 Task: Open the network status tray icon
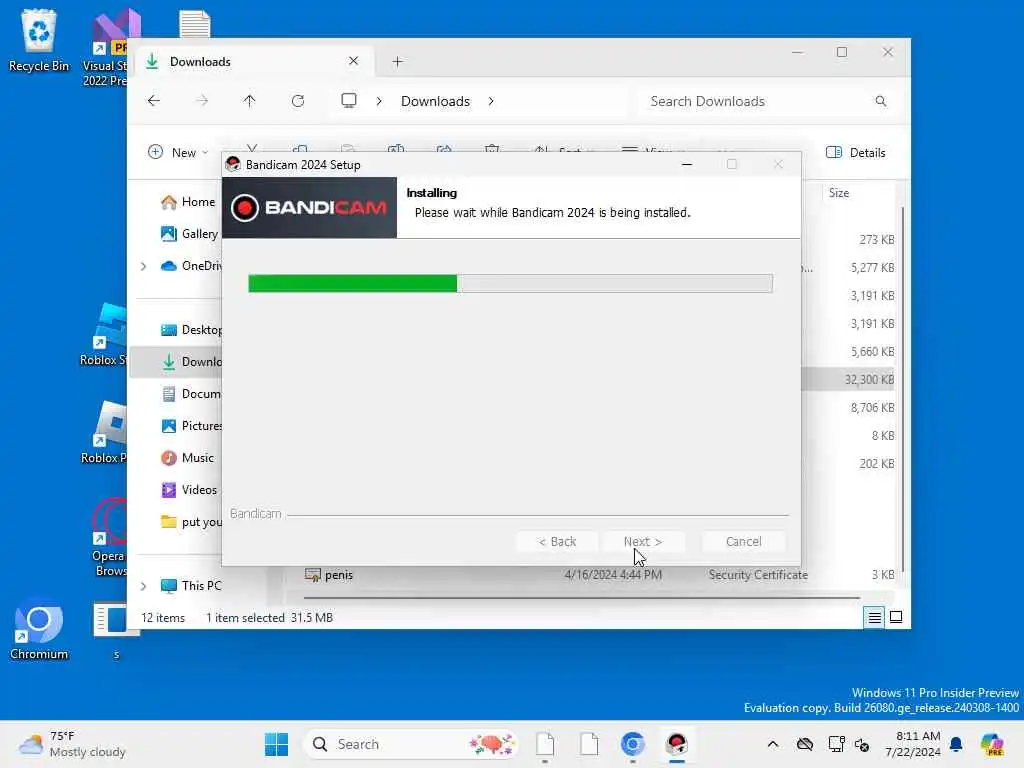pyautogui.click(x=836, y=744)
